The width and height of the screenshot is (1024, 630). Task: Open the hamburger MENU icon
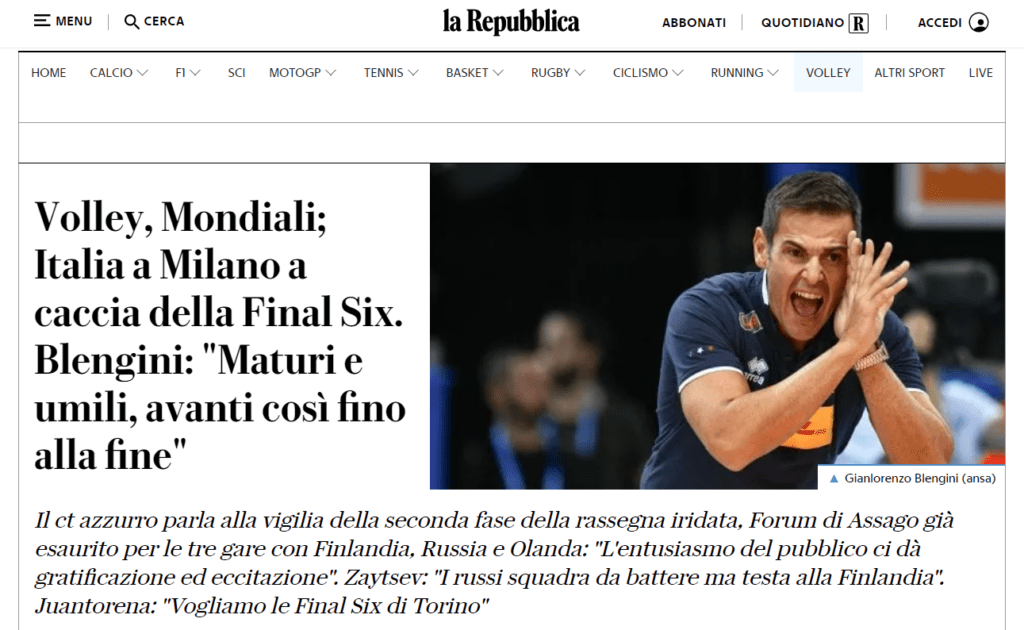pyautogui.click(x=42, y=21)
